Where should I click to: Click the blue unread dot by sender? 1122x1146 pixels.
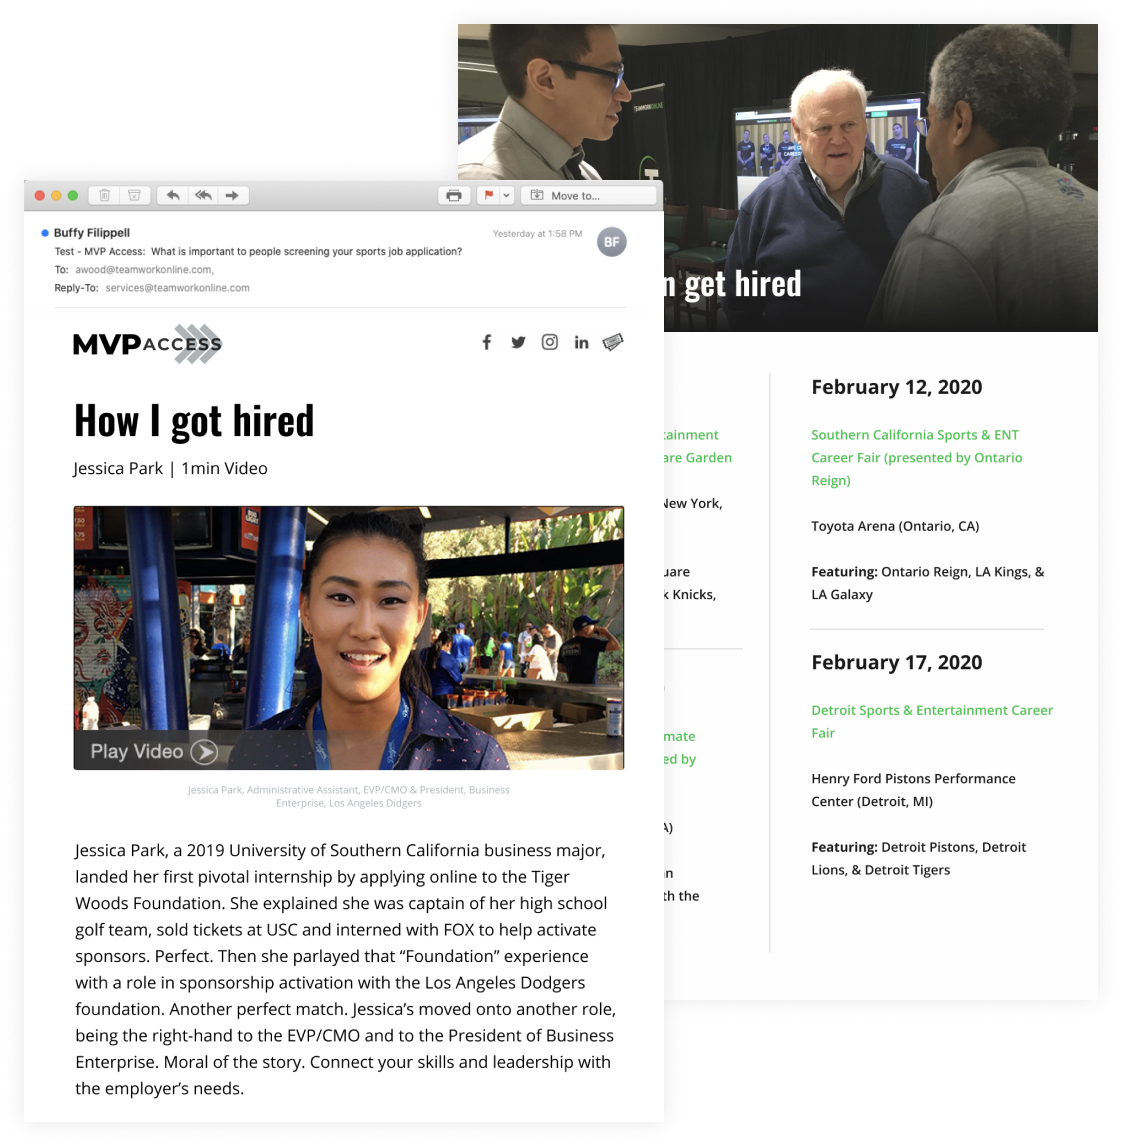(x=45, y=233)
